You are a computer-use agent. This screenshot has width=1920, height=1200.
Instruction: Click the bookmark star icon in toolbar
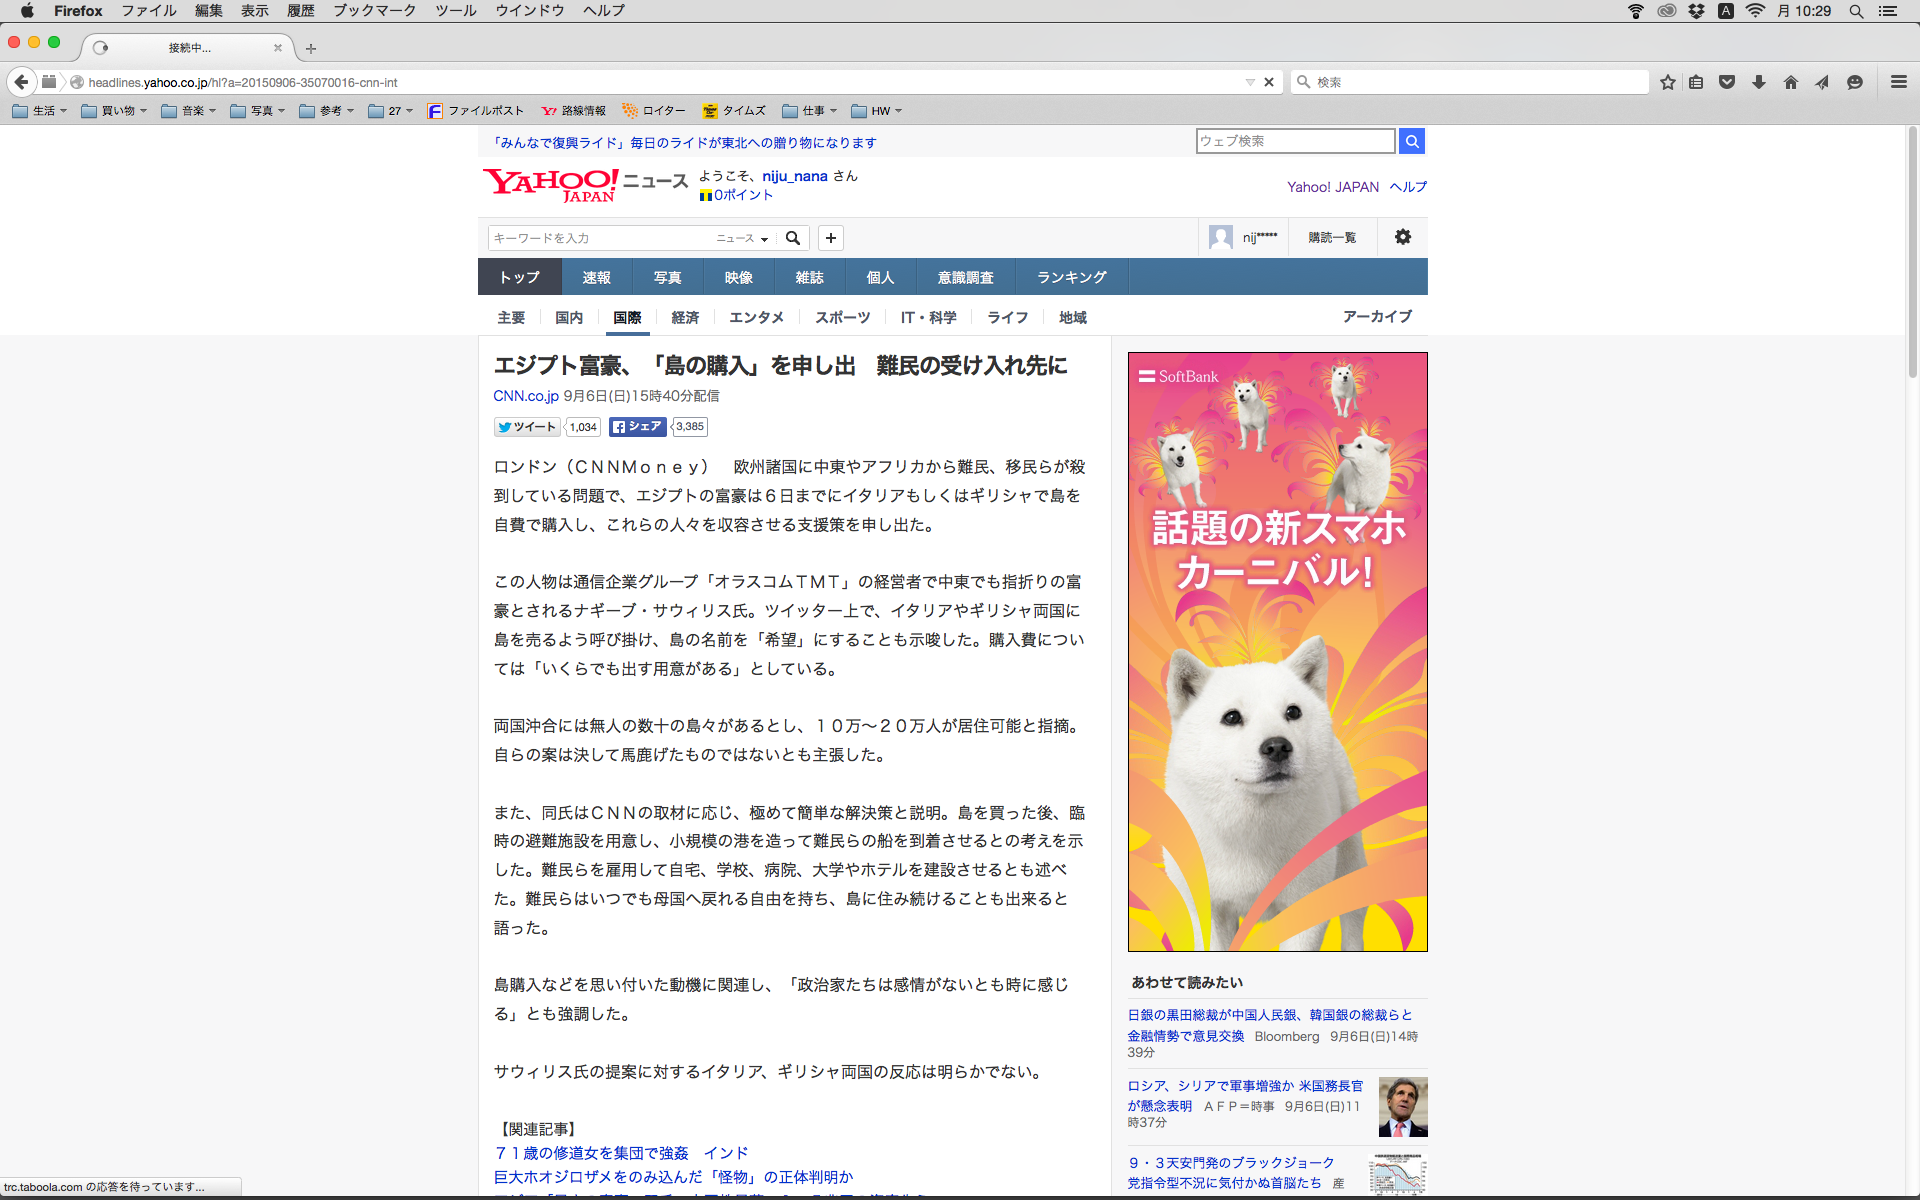[1667, 82]
